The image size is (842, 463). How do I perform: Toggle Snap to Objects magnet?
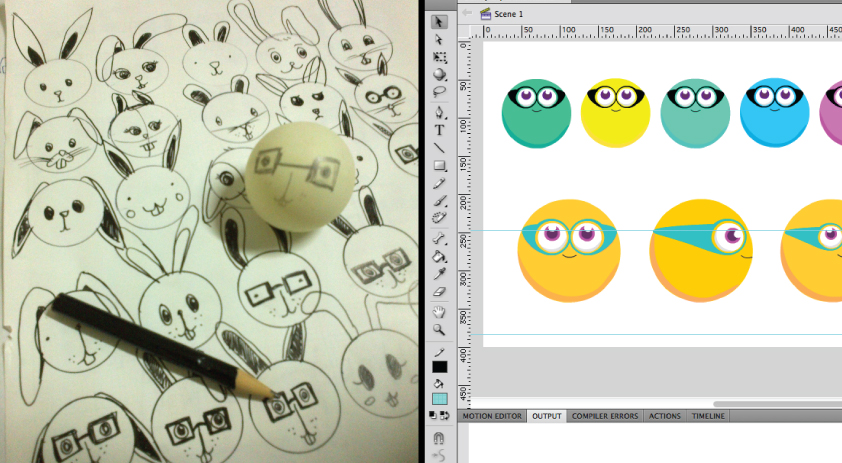439,438
